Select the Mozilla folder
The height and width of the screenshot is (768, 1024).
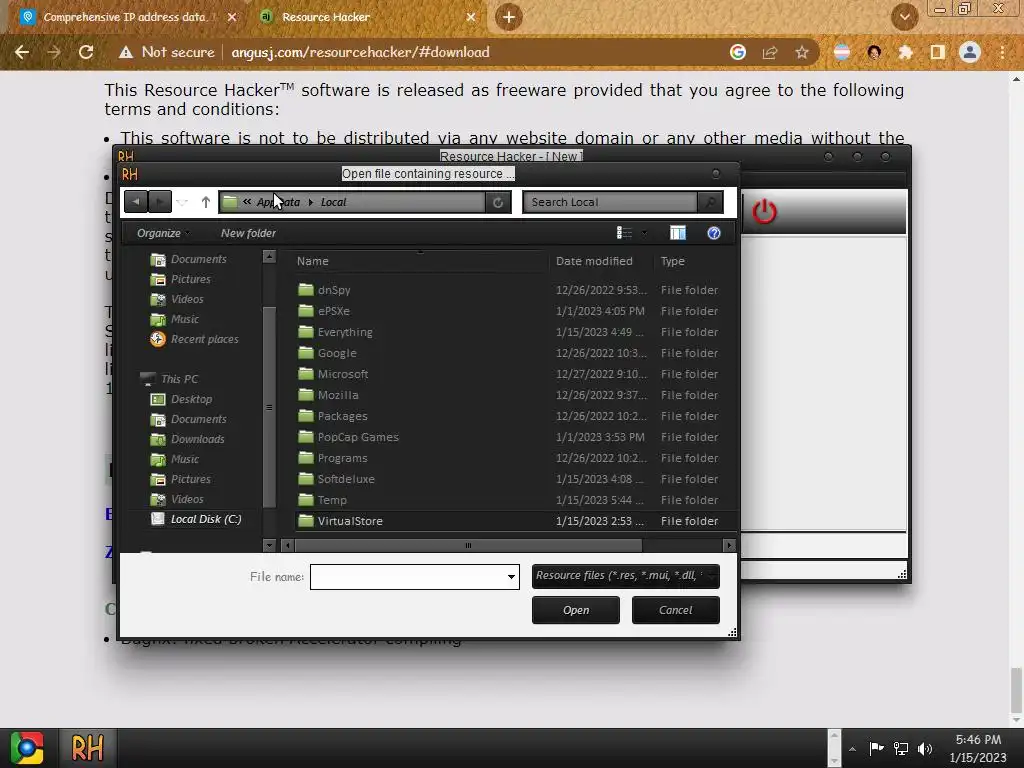(x=328, y=395)
